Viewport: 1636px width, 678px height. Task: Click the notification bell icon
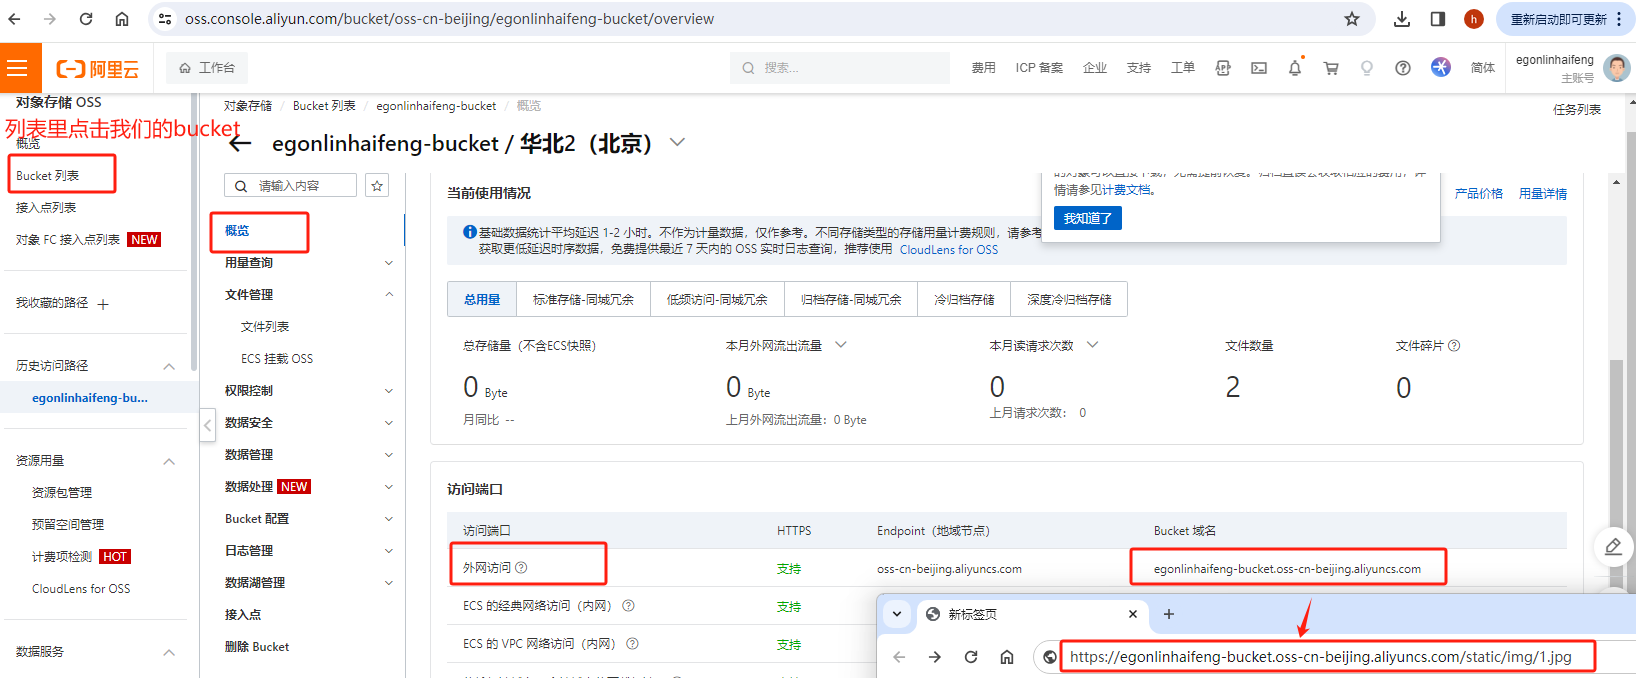pos(1295,68)
